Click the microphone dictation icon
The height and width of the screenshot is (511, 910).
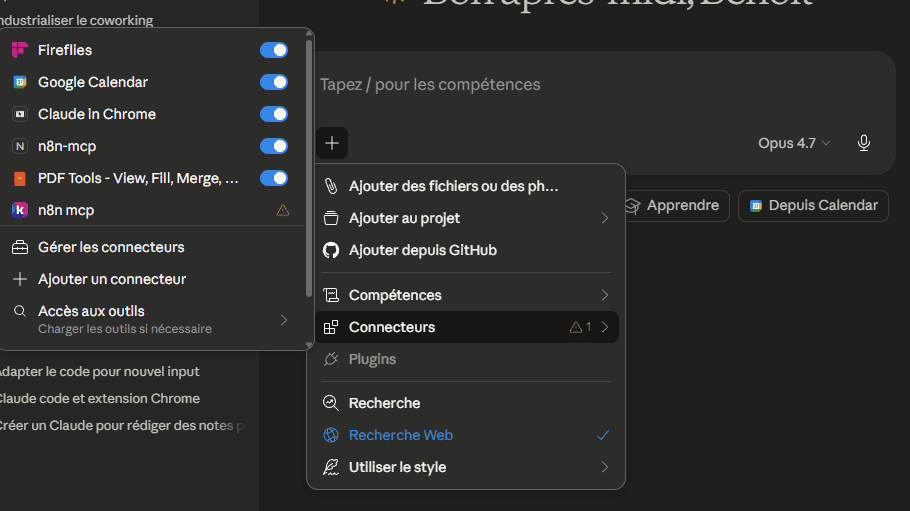click(864, 143)
